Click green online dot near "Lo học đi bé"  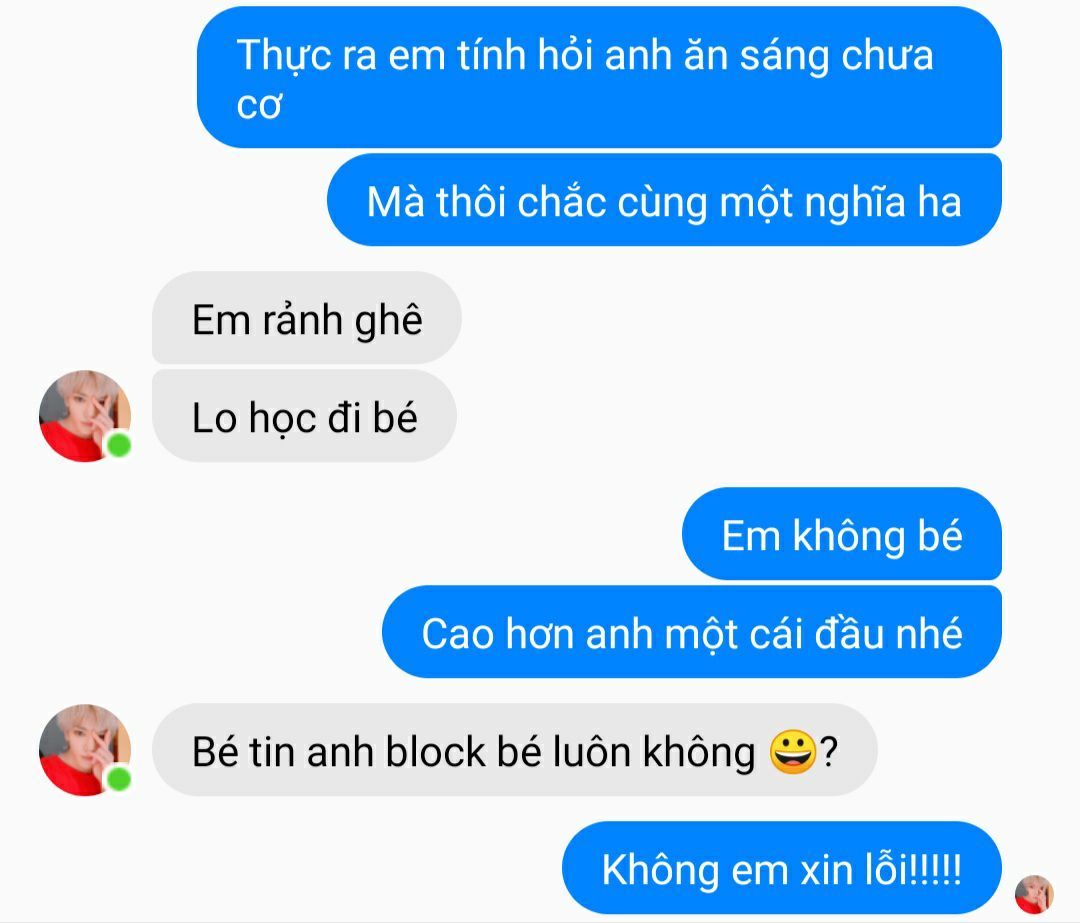(x=118, y=445)
